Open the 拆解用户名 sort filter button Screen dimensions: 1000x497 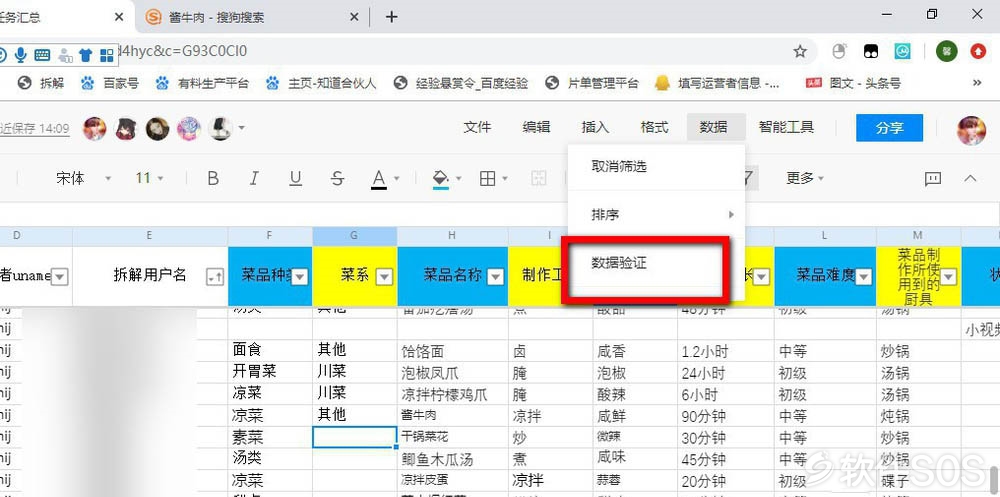[215, 276]
